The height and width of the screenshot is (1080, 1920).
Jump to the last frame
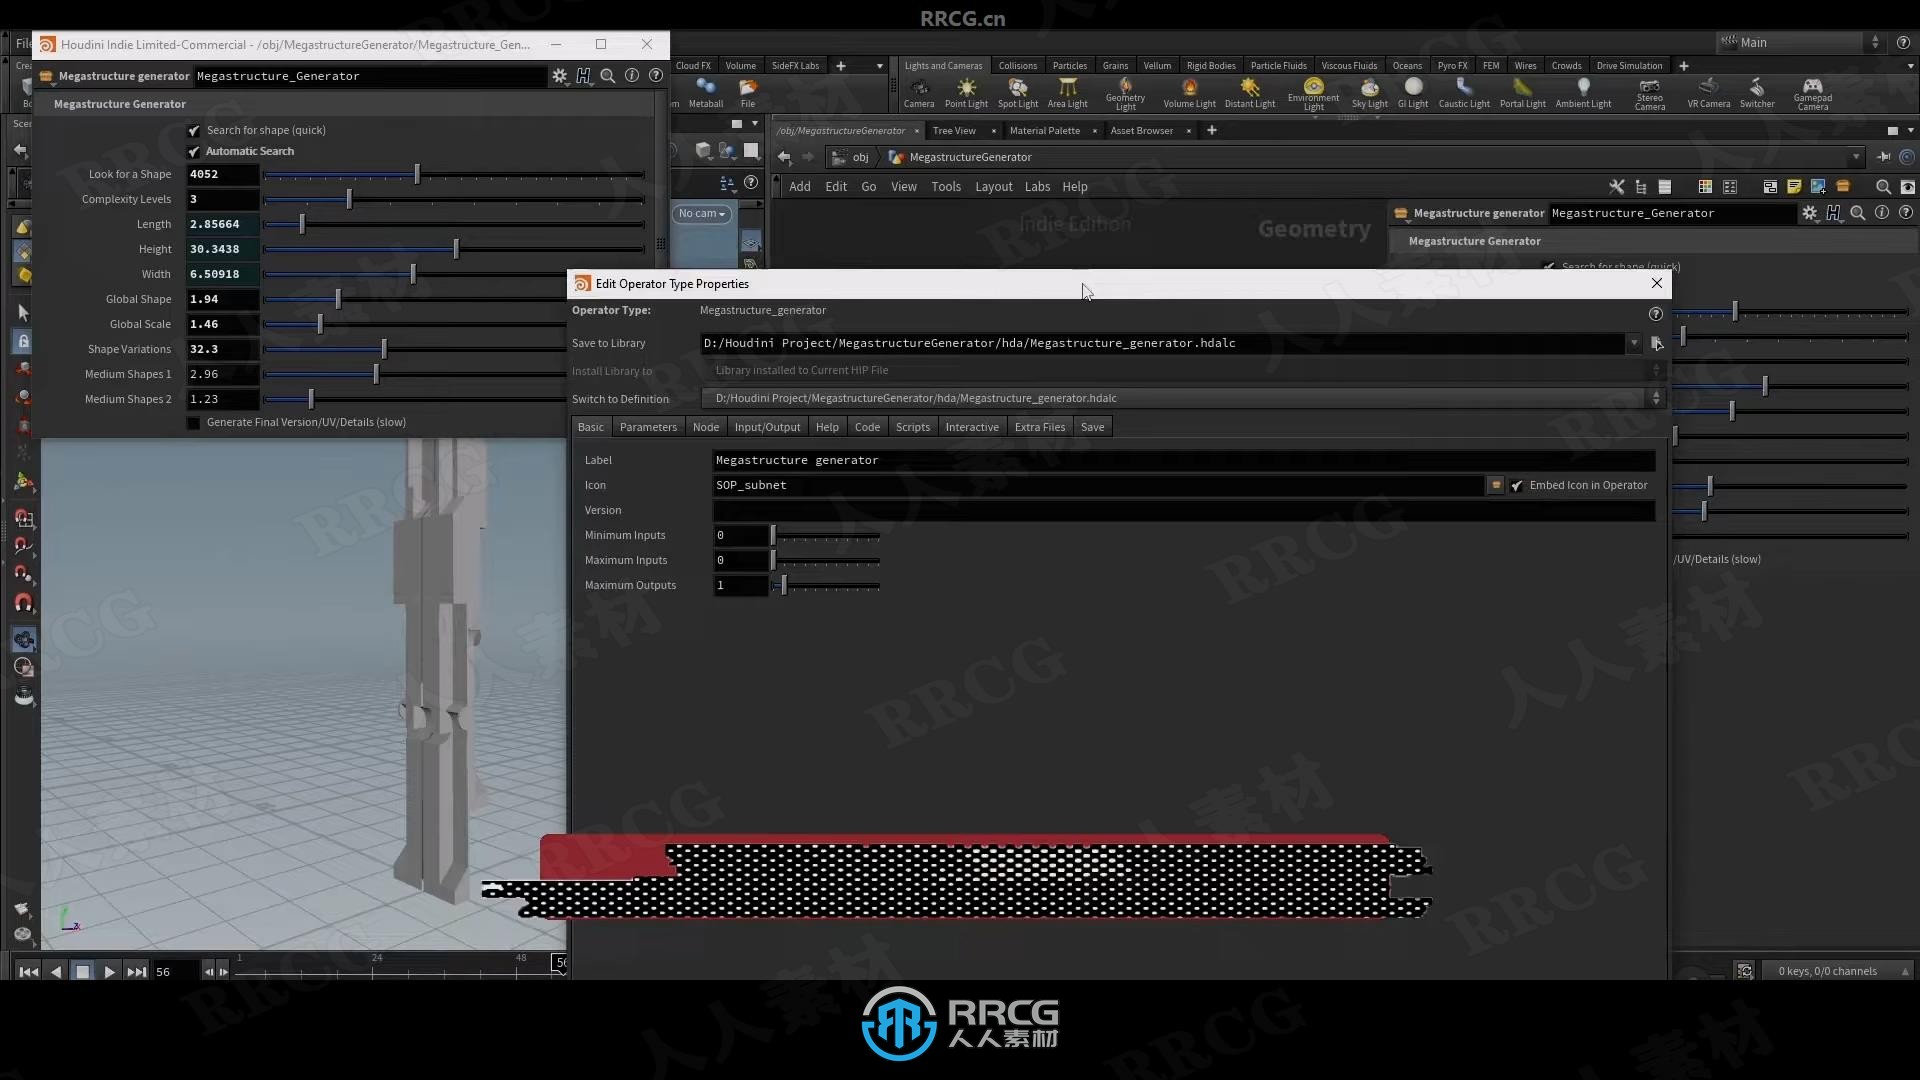(137, 971)
